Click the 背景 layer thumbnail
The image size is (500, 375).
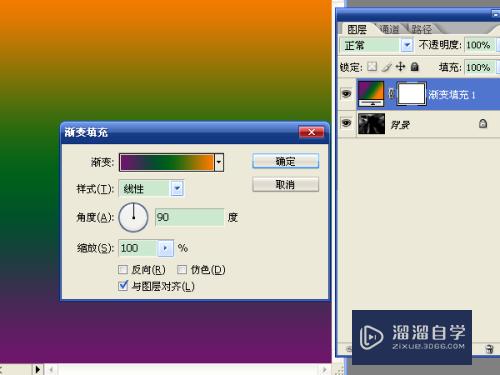point(371,124)
